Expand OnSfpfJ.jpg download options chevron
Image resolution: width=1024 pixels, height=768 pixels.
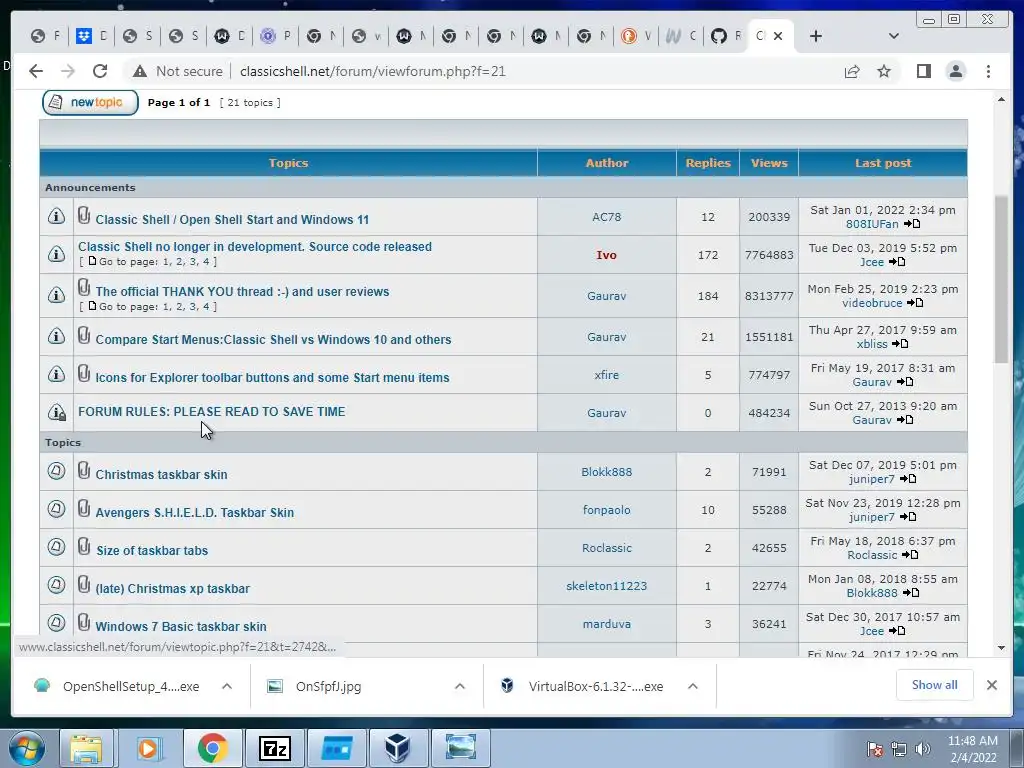click(460, 686)
